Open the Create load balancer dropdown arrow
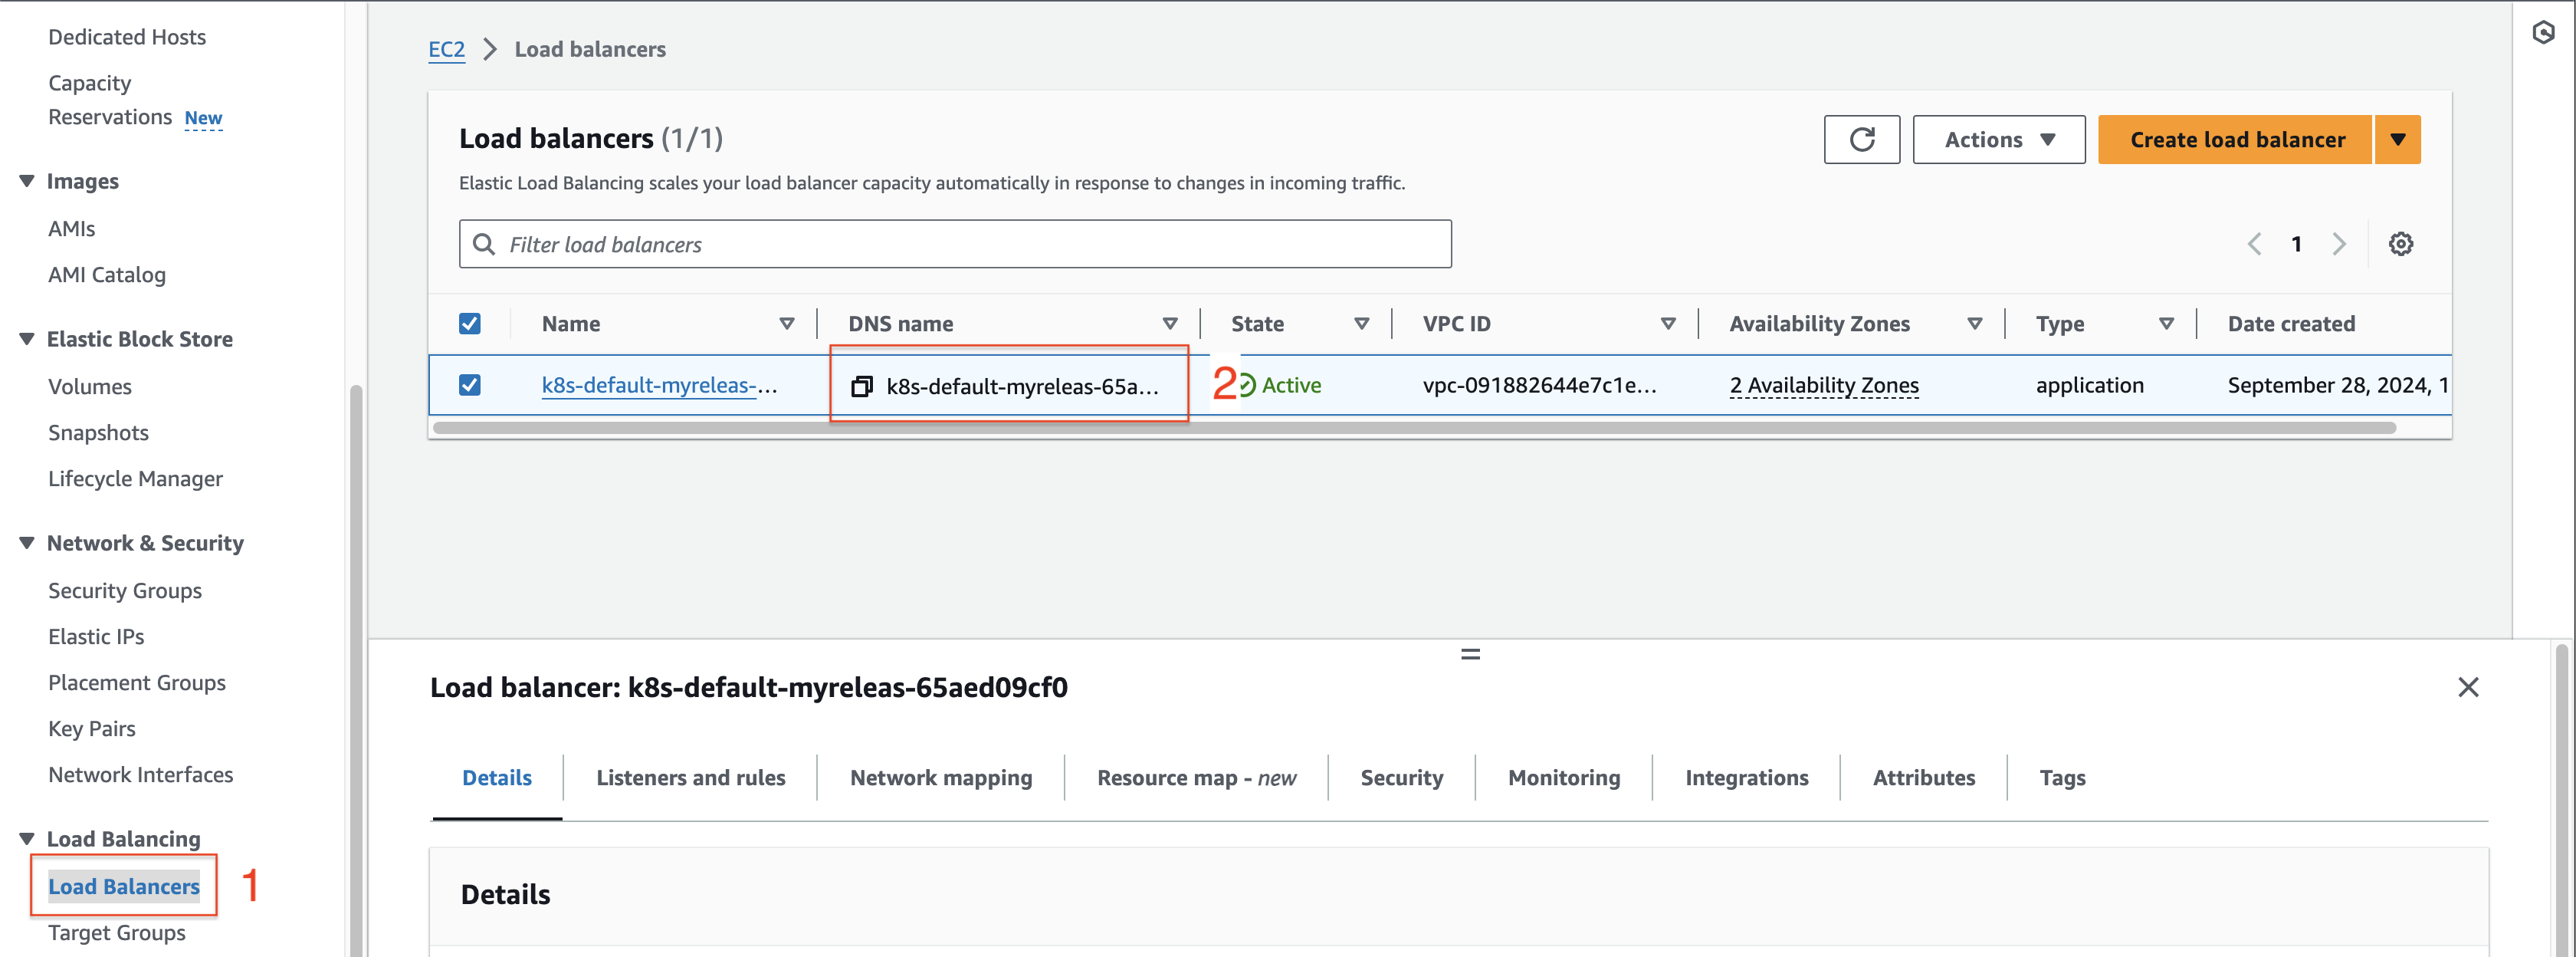The height and width of the screenshot is (957, 2576). click(x=2397, y=139)
